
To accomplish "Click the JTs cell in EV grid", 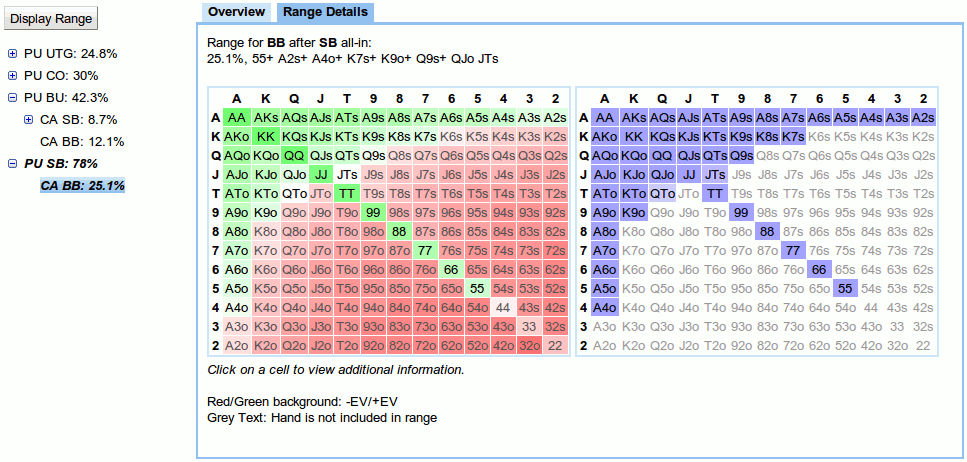I will [x=348, y=175].
